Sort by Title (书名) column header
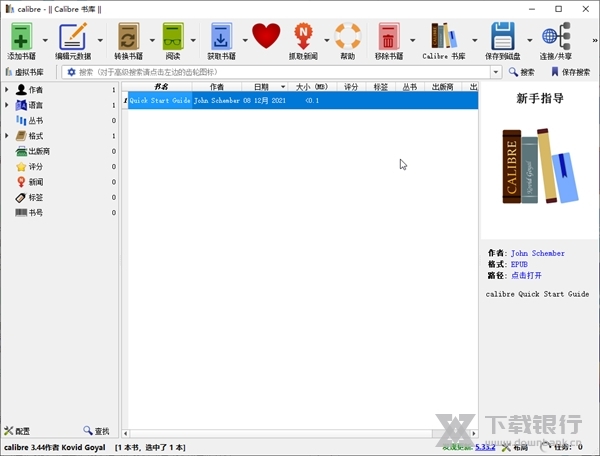 (160, 87)
